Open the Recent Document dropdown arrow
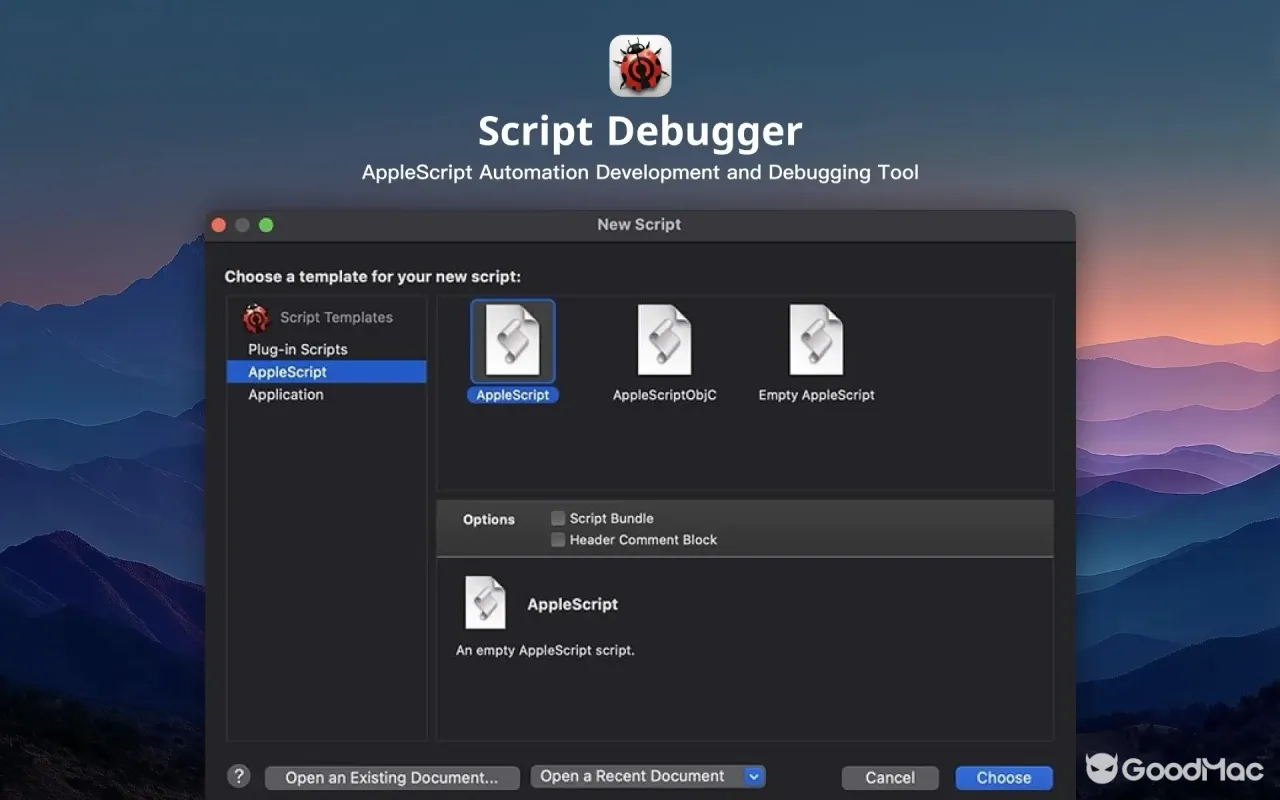The height and width of the screenshot is (800, 1280). (x=755, y=776)
